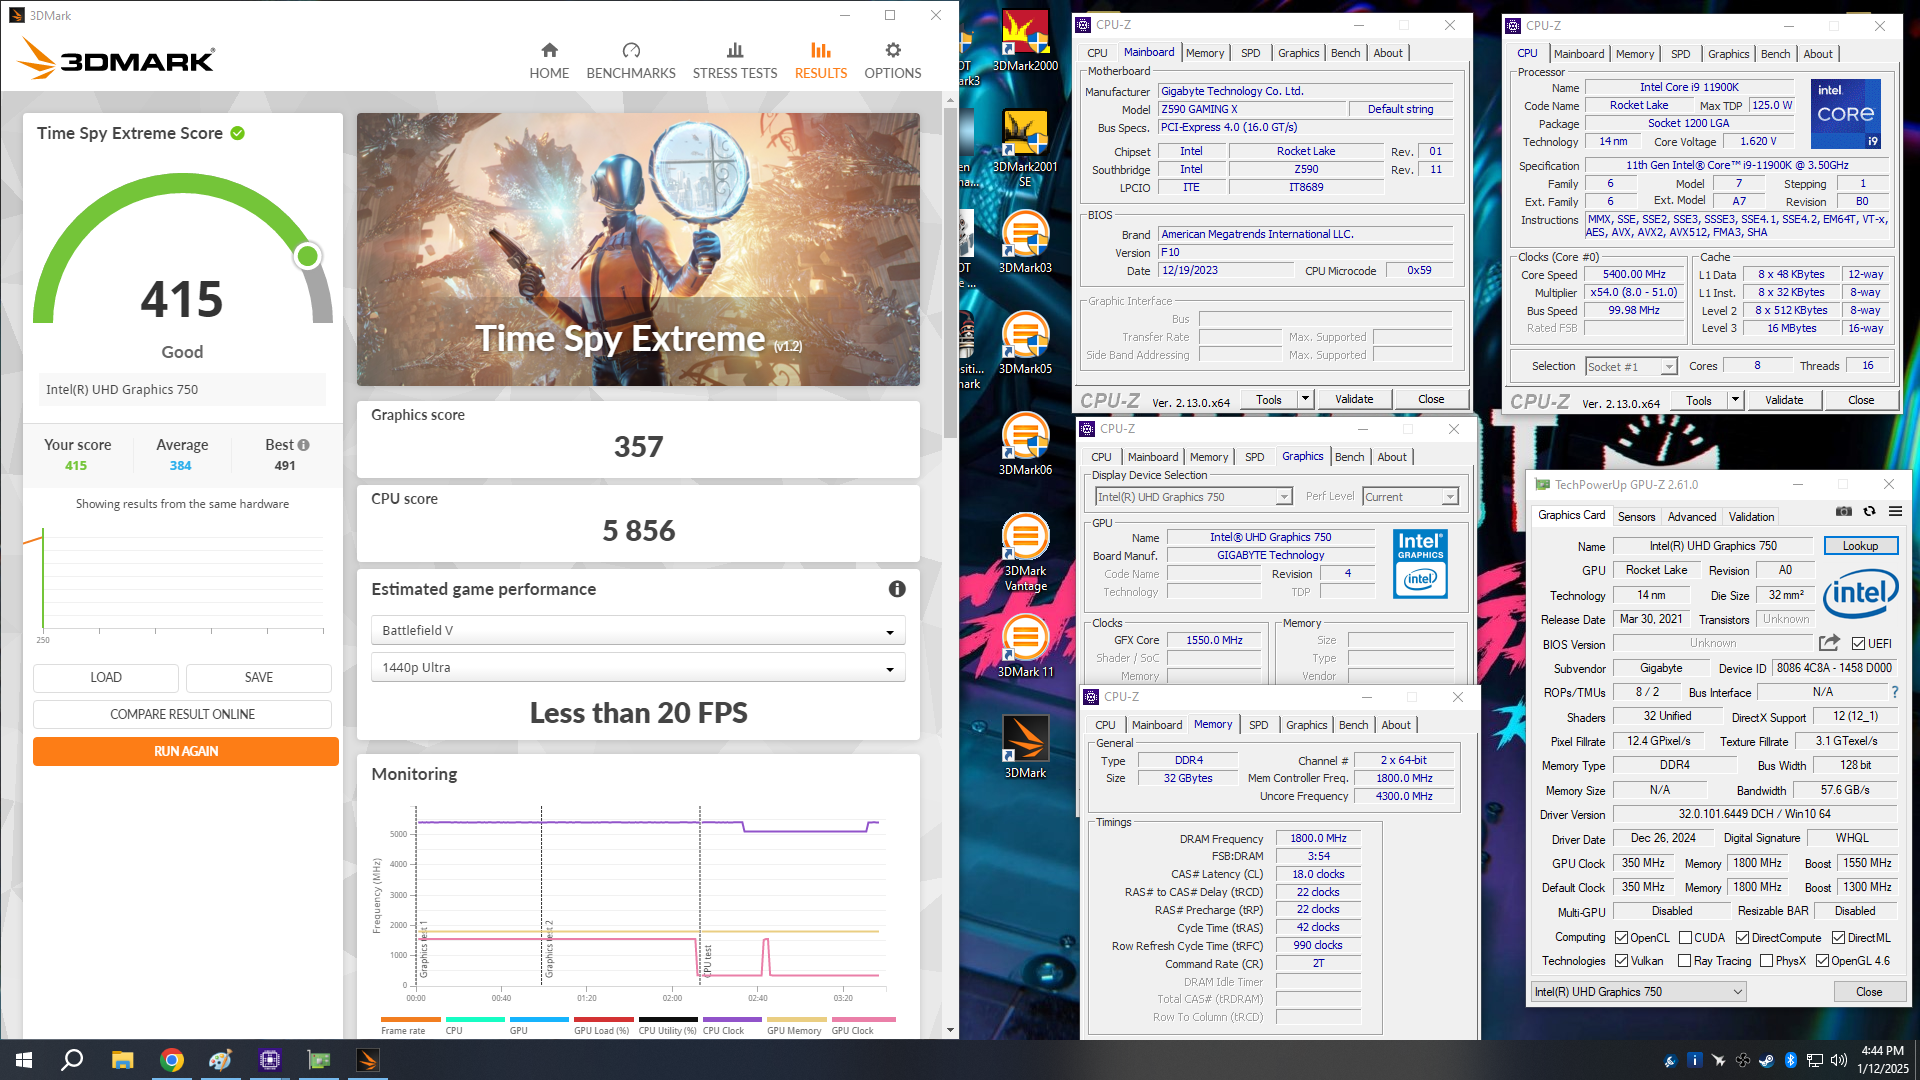The width and height of the screenshot is (1920, 1080).
Task: Expand Battlefield V game dropdown
Action: pos(638,631)
